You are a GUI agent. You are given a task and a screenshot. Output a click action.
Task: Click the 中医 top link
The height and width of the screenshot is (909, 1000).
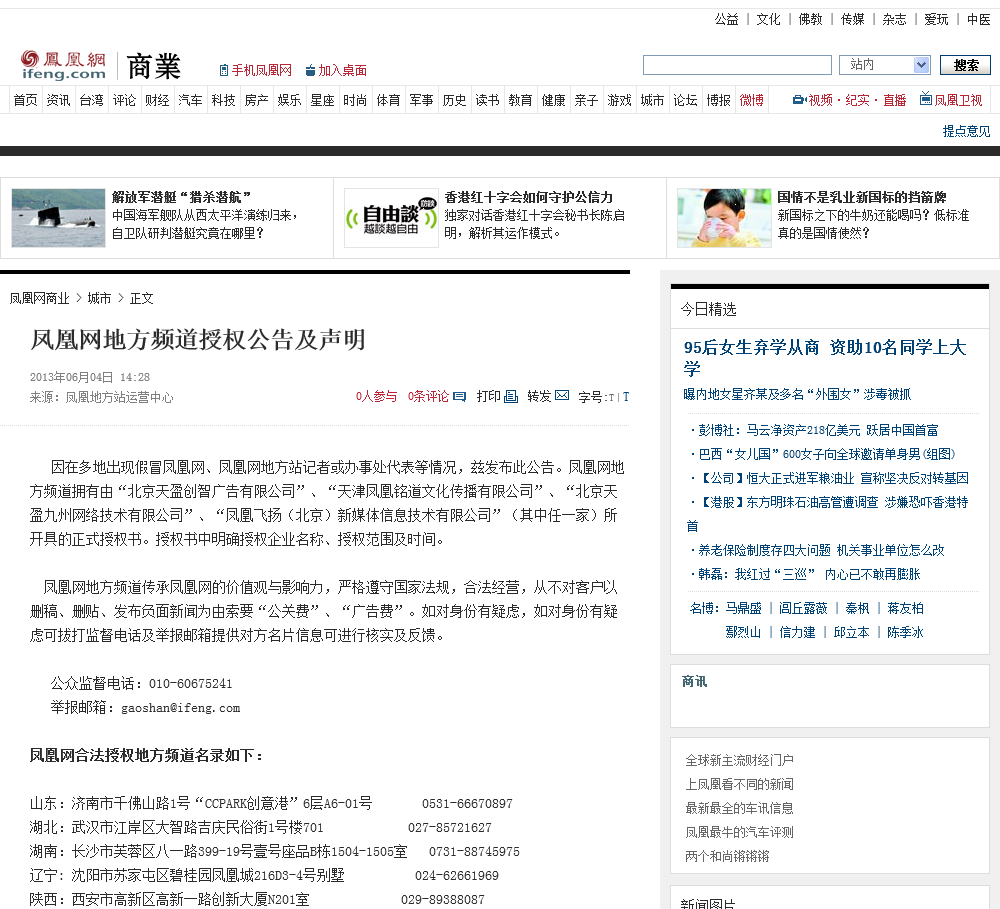[x=978, y=19]
